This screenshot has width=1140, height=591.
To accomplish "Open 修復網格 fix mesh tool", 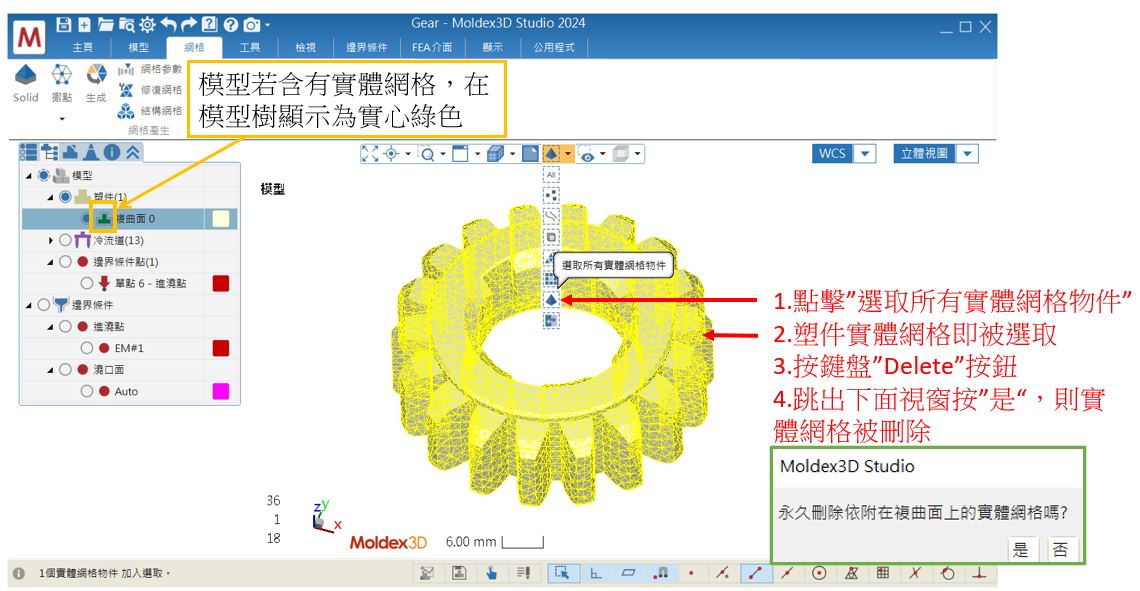I will coord(150,89).
